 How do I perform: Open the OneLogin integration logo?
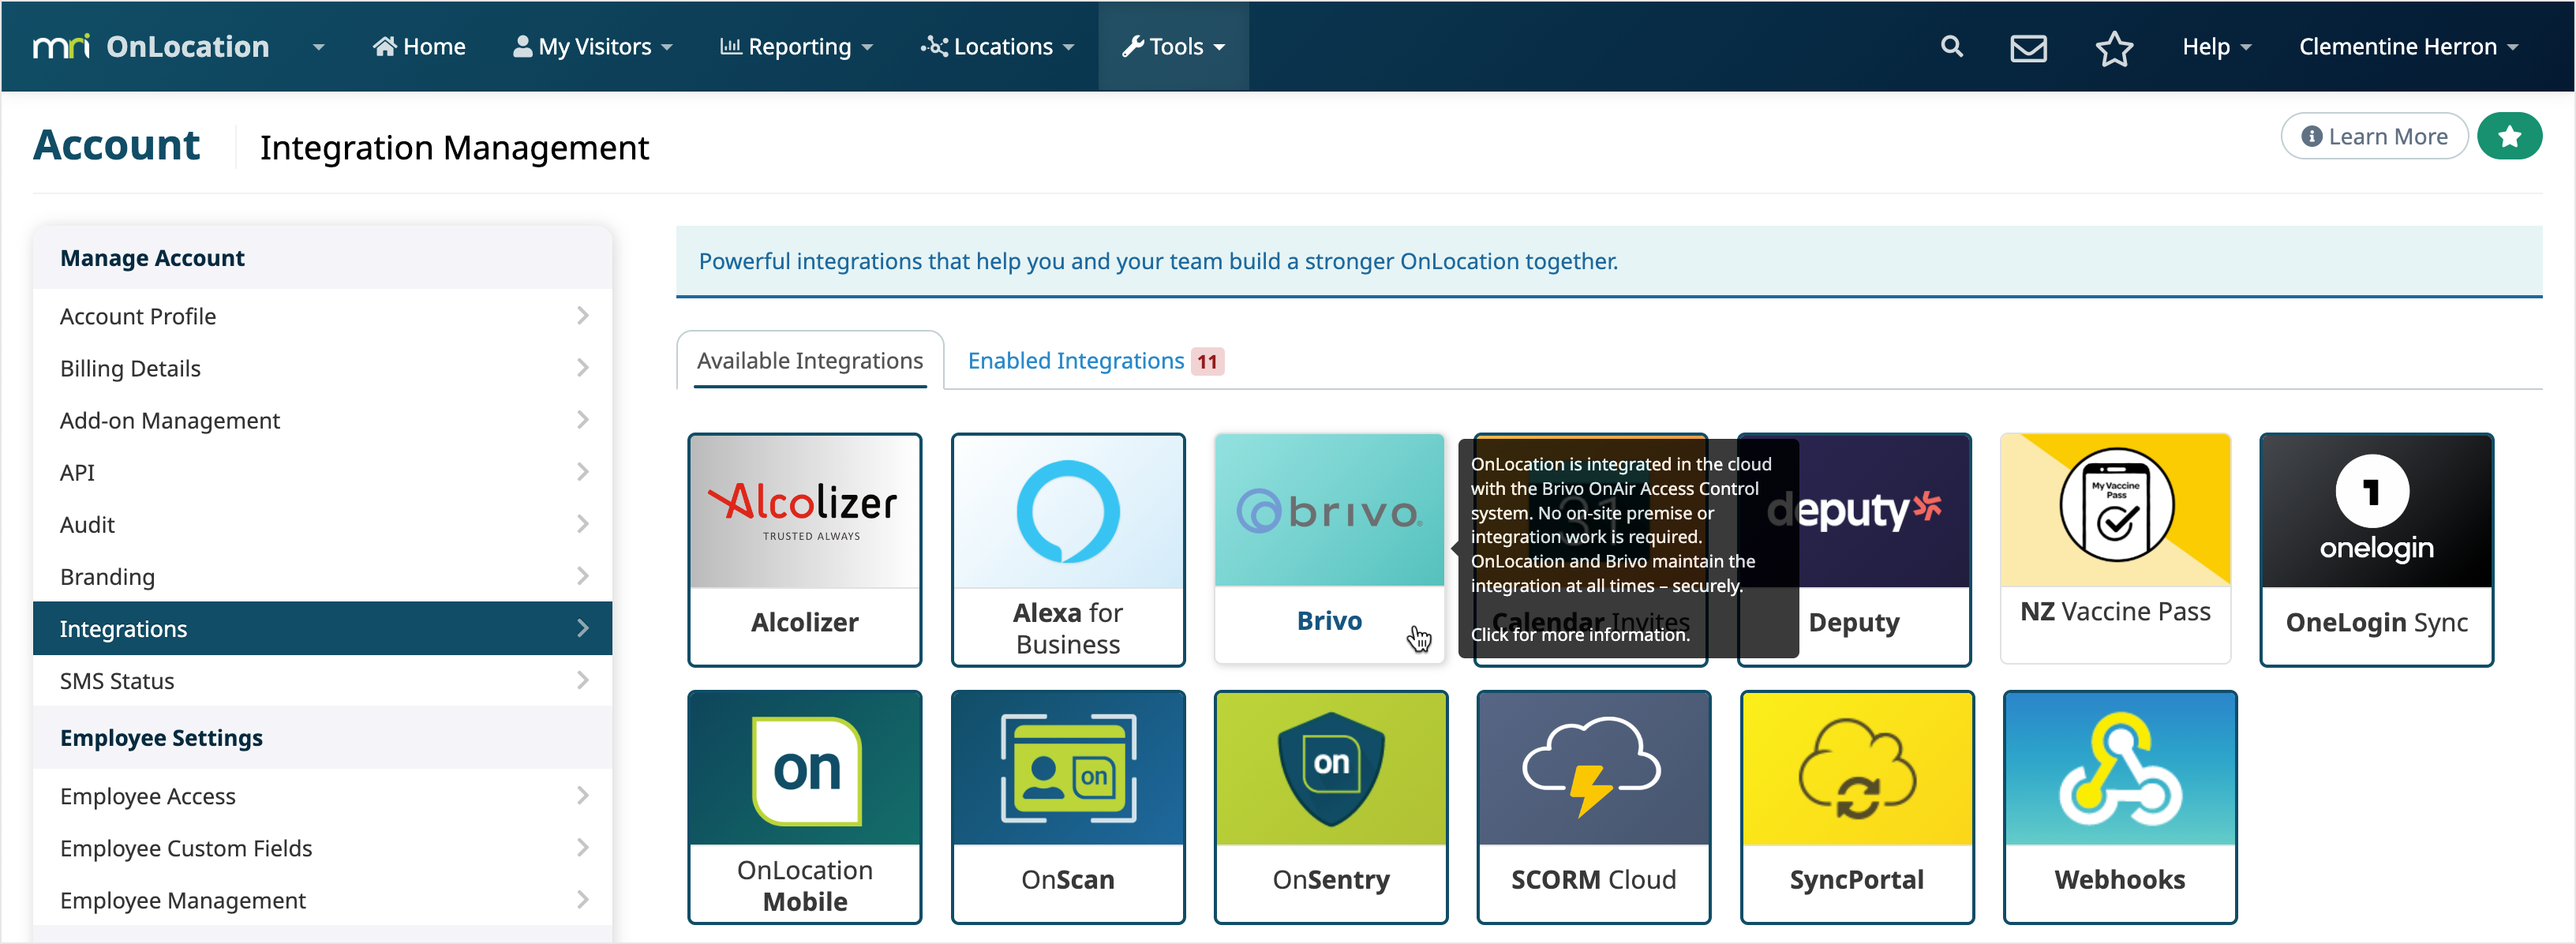coord(2376,511)
